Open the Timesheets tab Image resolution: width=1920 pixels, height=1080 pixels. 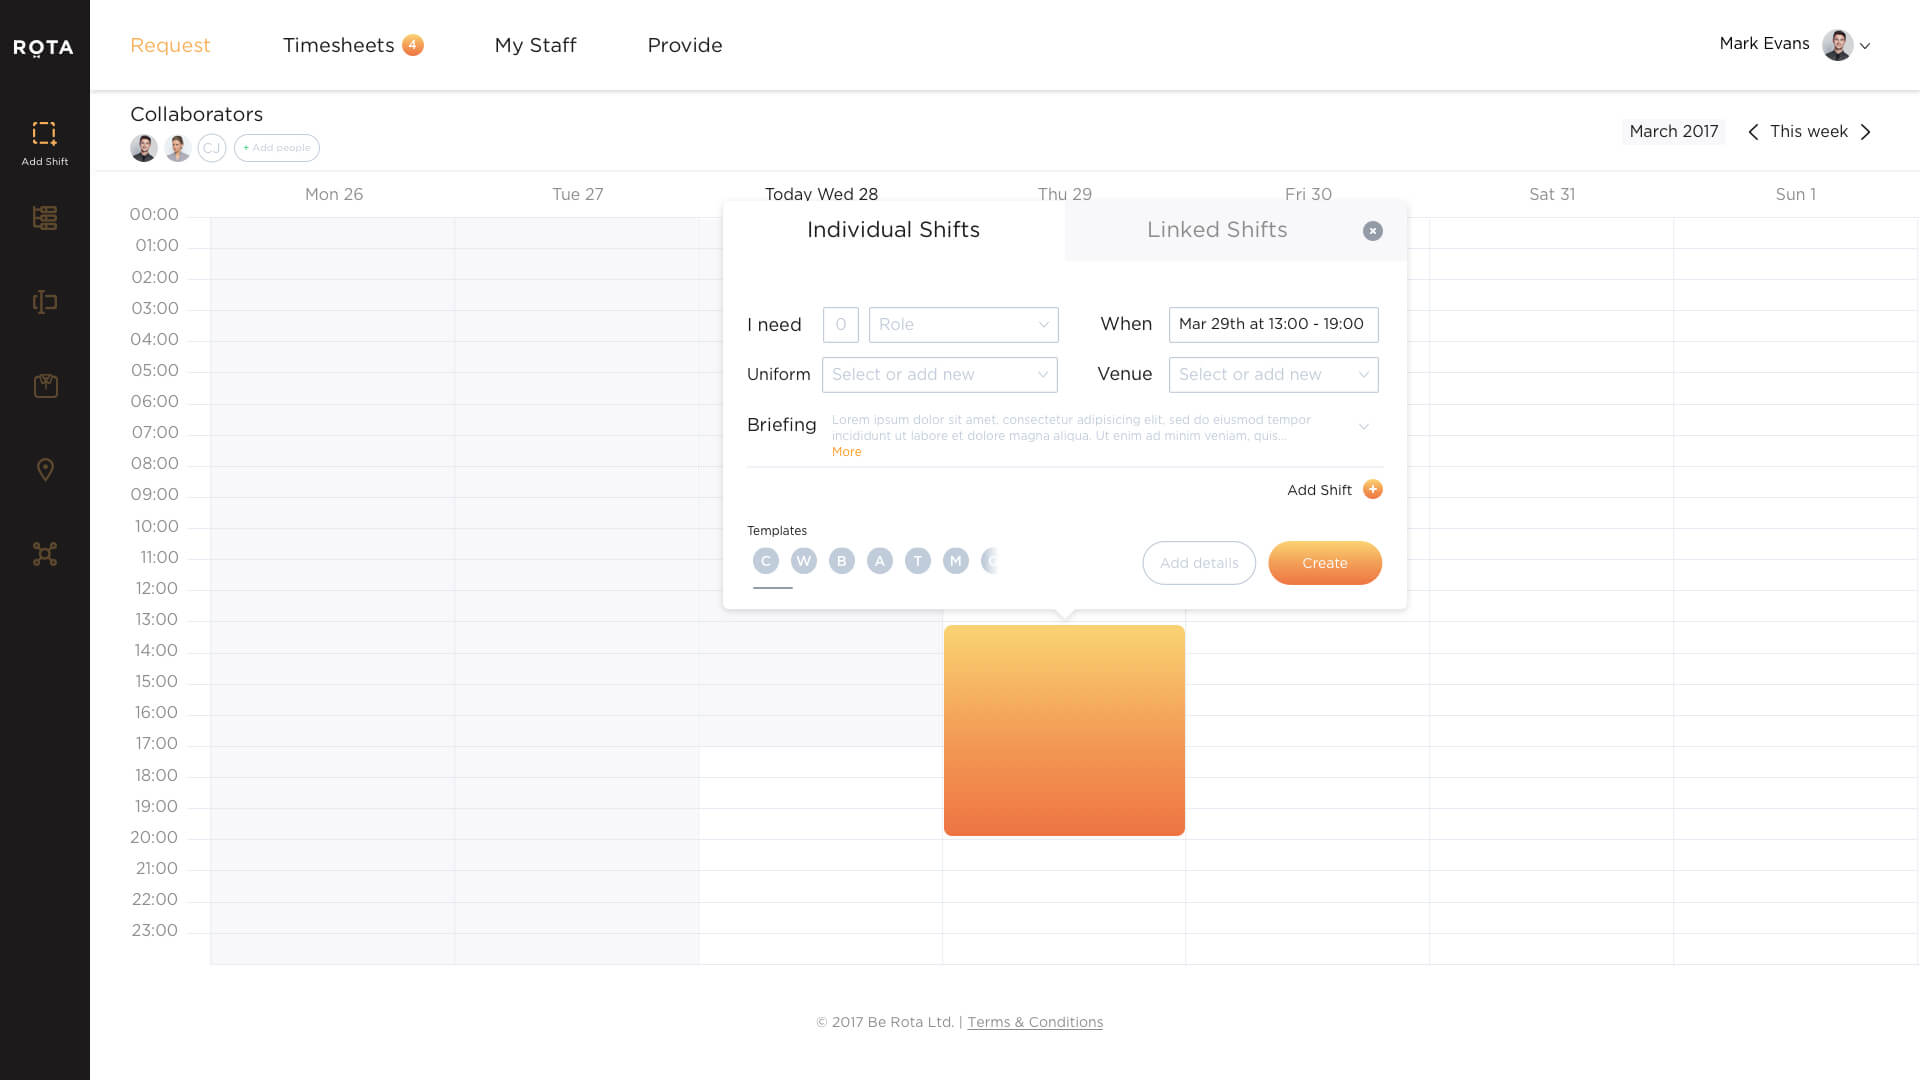[338, 45]
